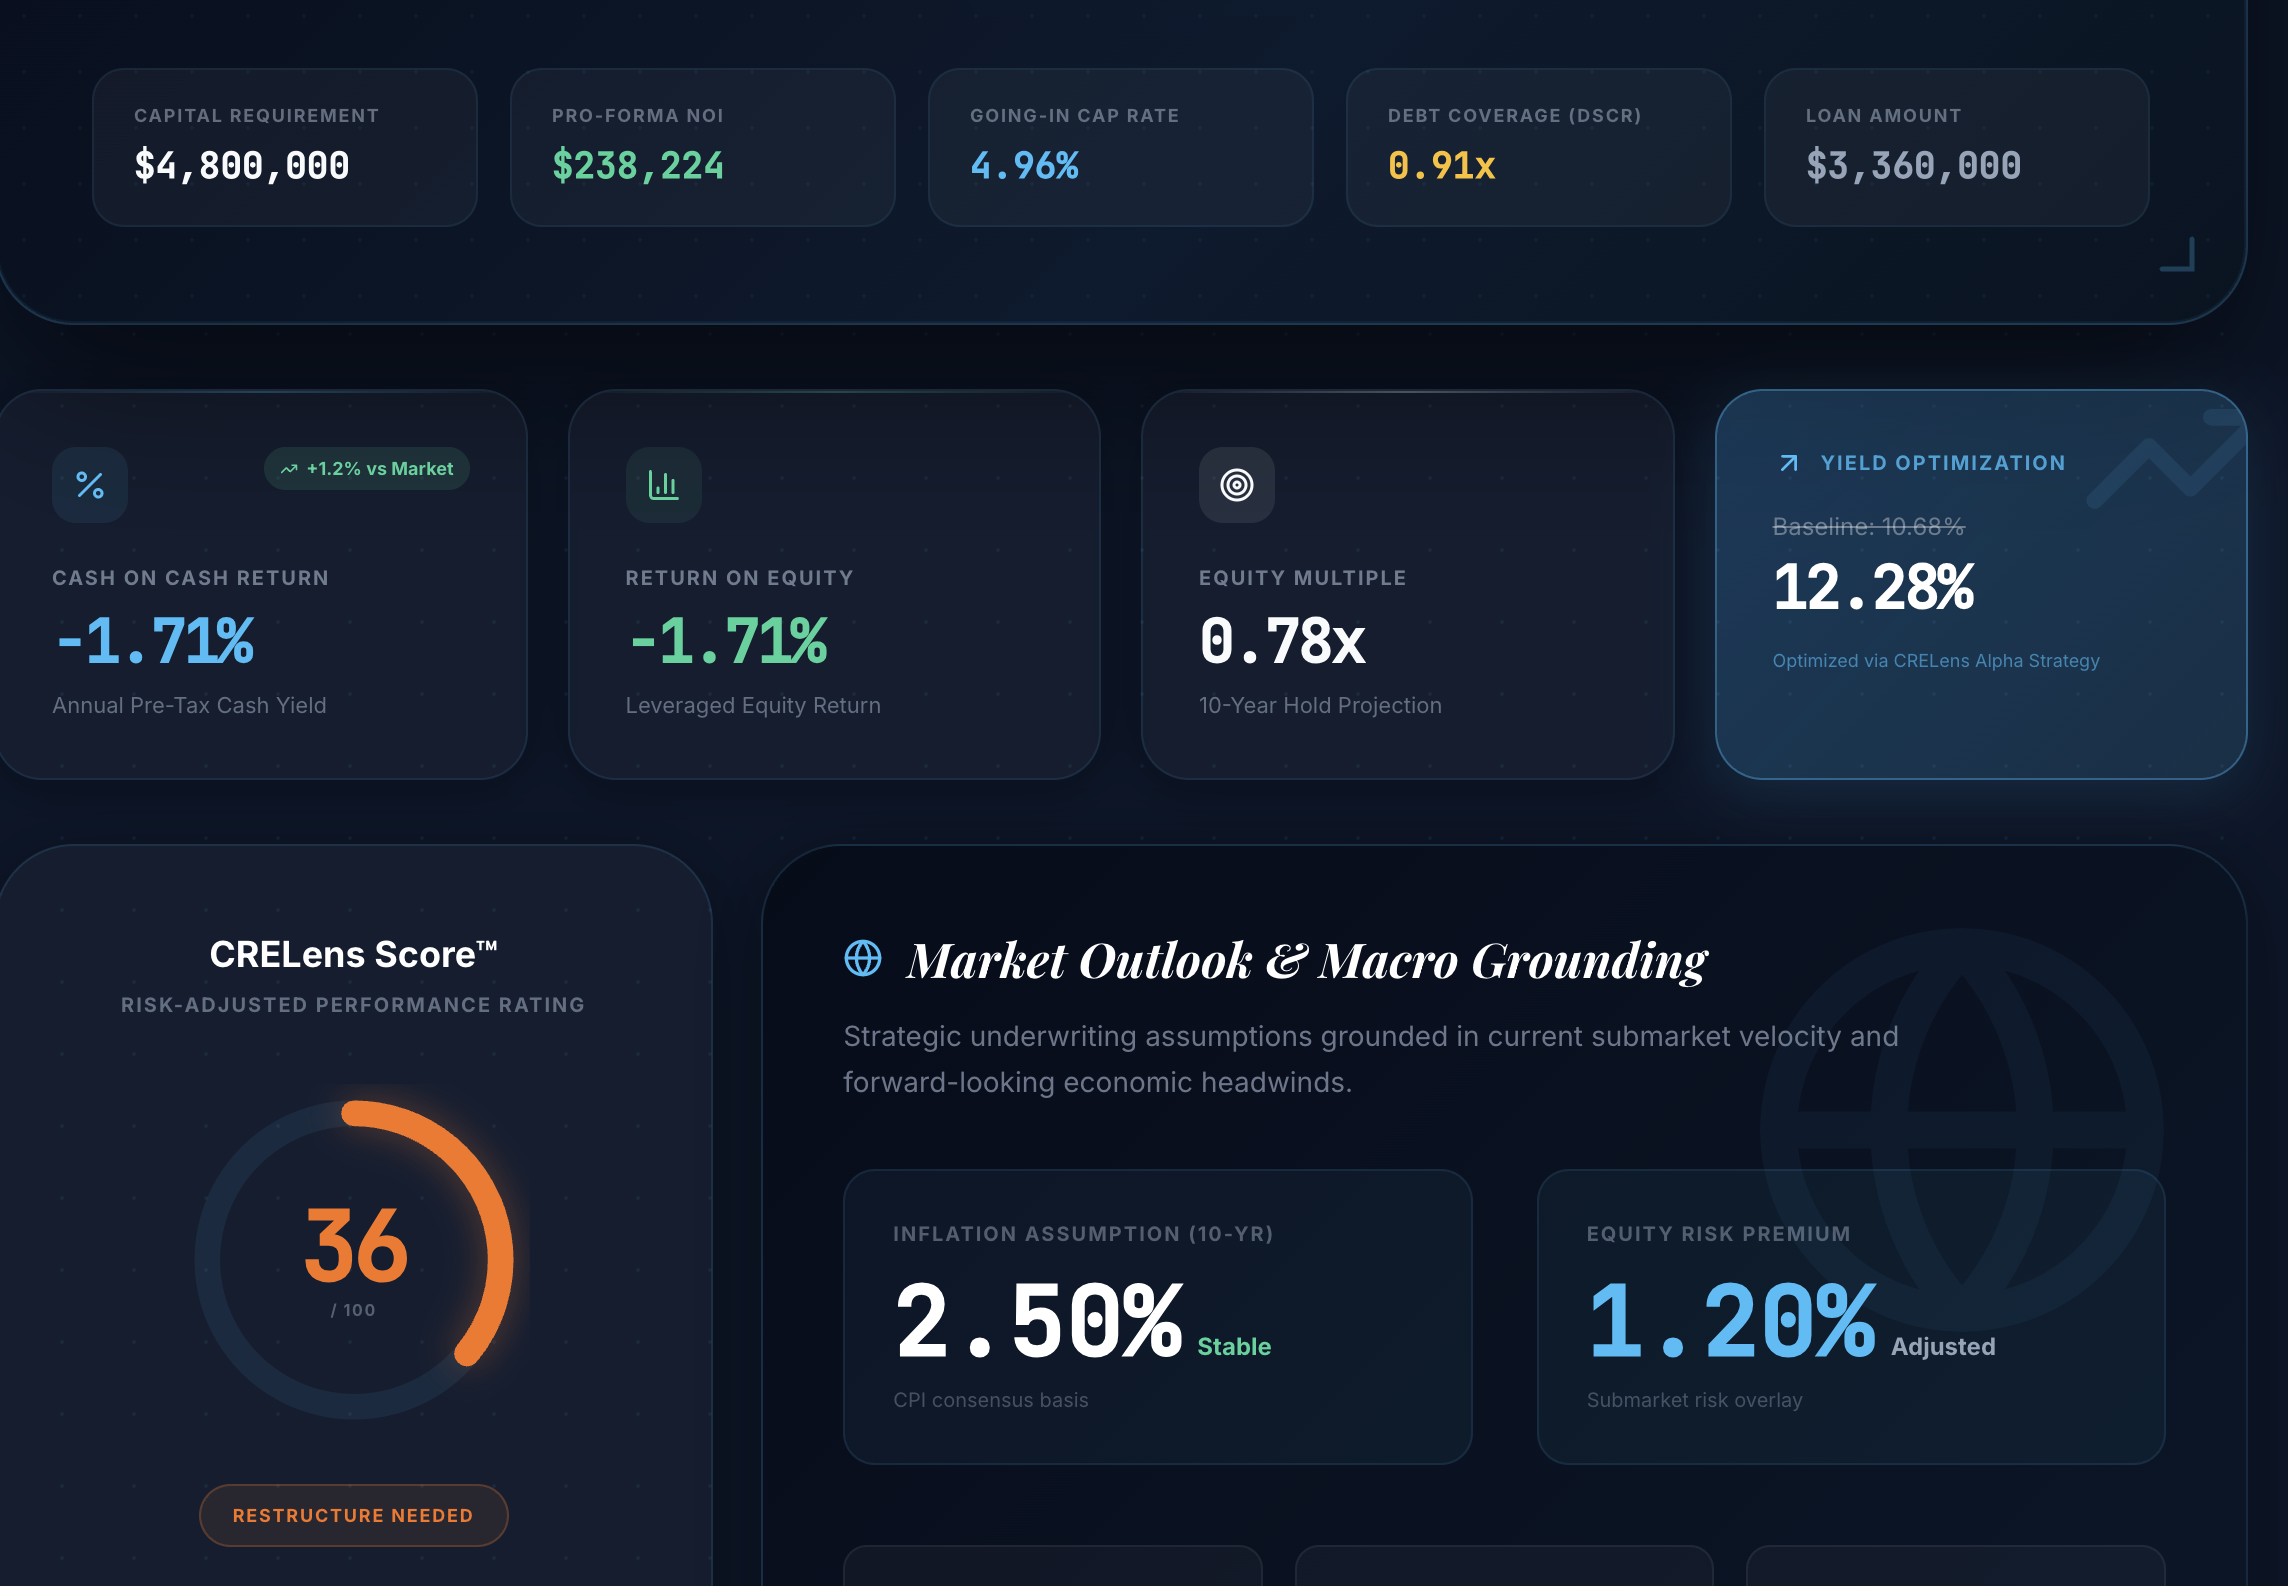Select the Pro-Forma NOI value $238,224

tap(637, 166)
